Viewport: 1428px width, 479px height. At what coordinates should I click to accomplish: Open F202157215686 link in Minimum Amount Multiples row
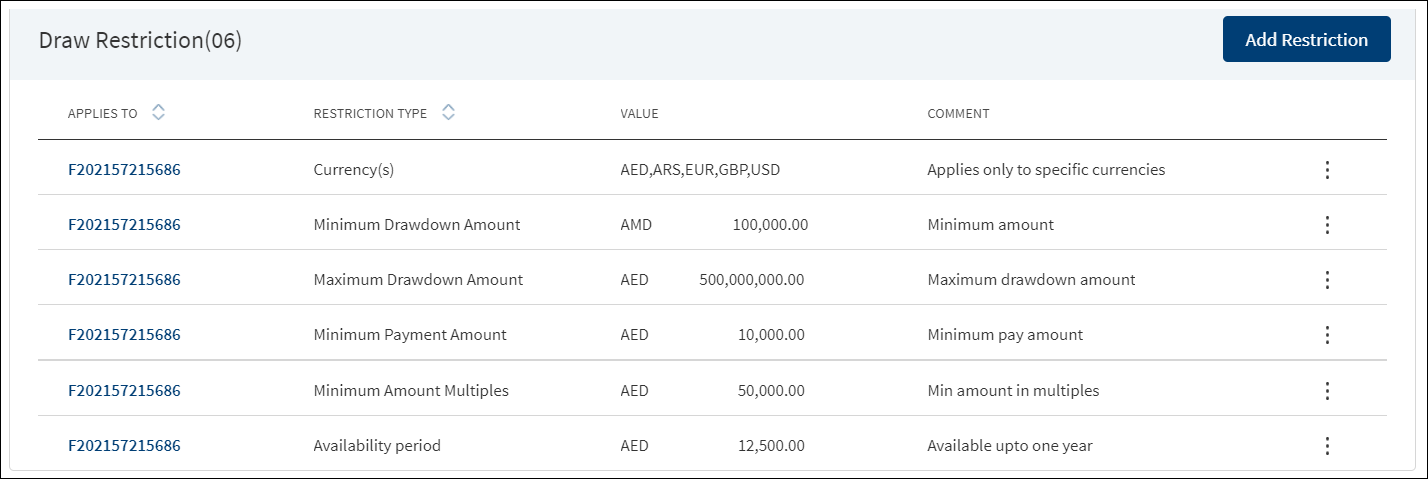(124, 391)
